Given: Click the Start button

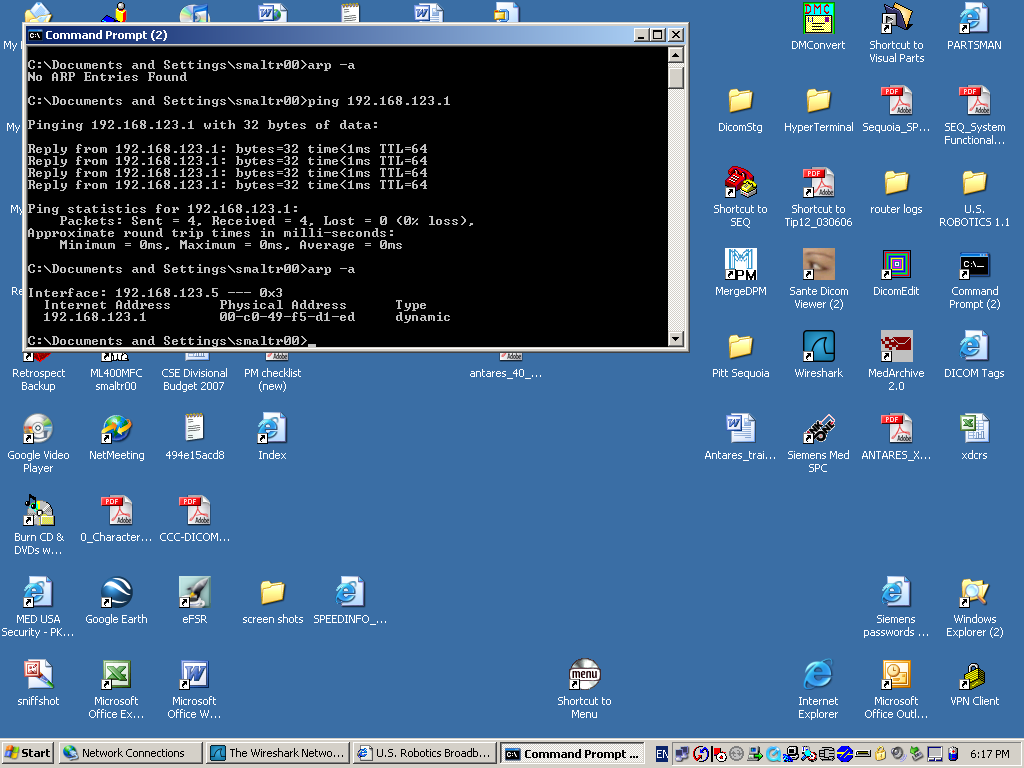Looking at the screenshot, I should pos(28,753).
